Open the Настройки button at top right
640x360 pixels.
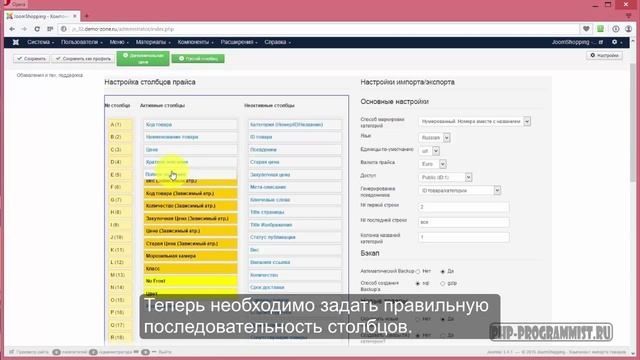pos(604,55)
